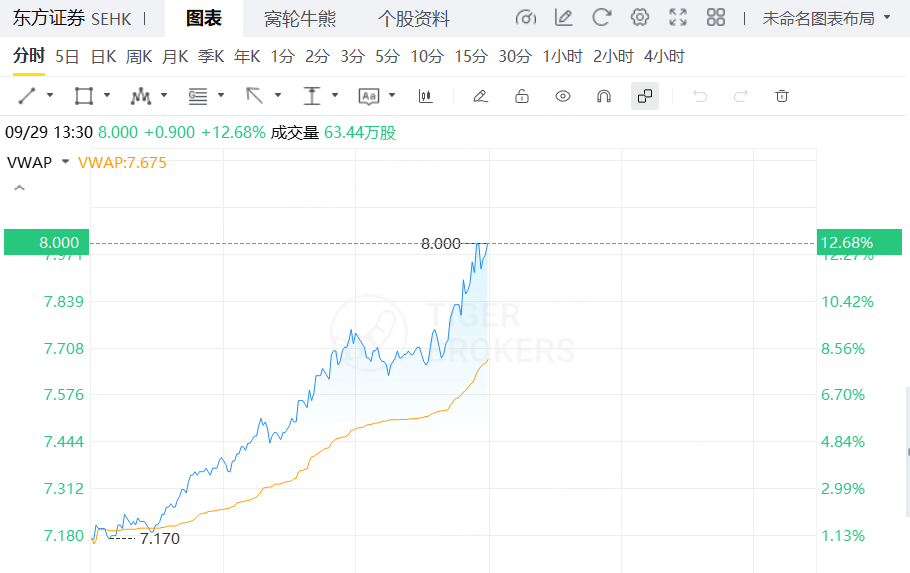Collapse indicator legend with up chevron
Screen dimensions: 910x573
pos(19,188)
